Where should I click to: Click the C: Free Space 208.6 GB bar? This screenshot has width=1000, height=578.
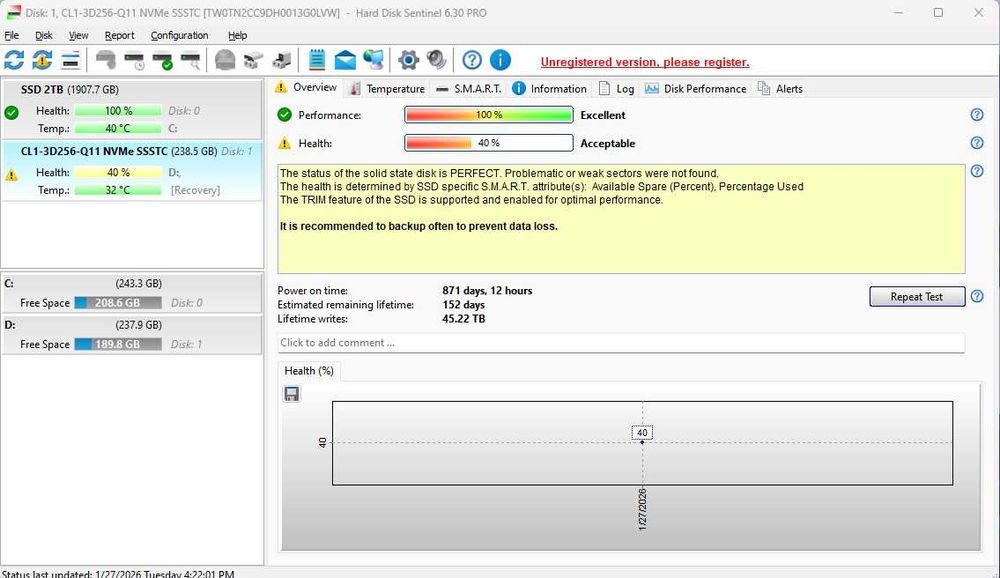click(x=117, y=303)
